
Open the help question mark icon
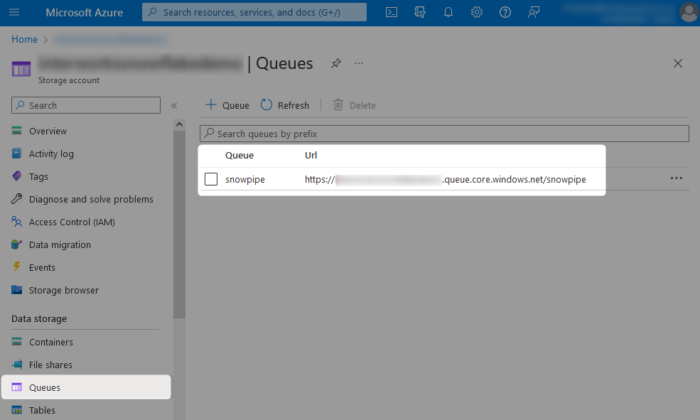[x=505, y=12]
